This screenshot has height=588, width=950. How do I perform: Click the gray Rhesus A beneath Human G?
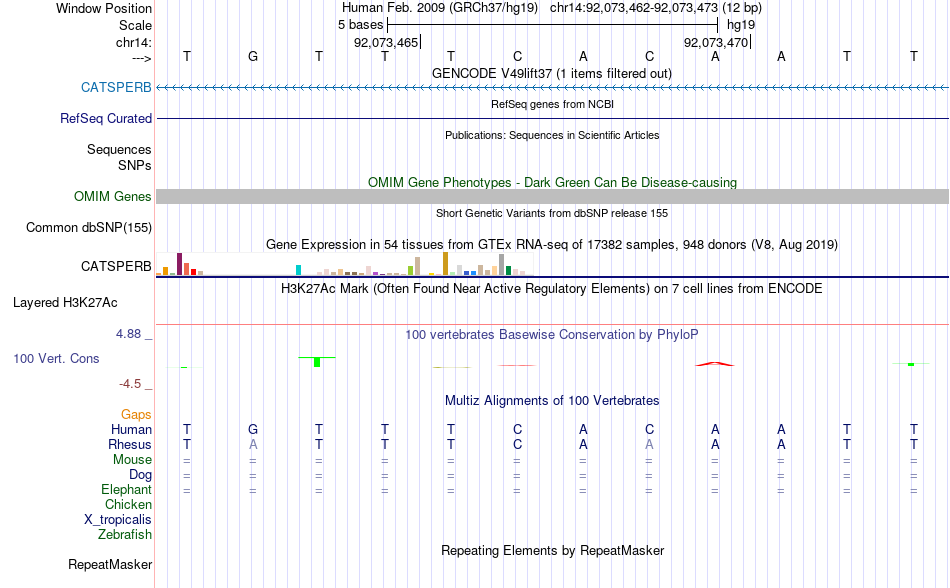pos(253,444)
